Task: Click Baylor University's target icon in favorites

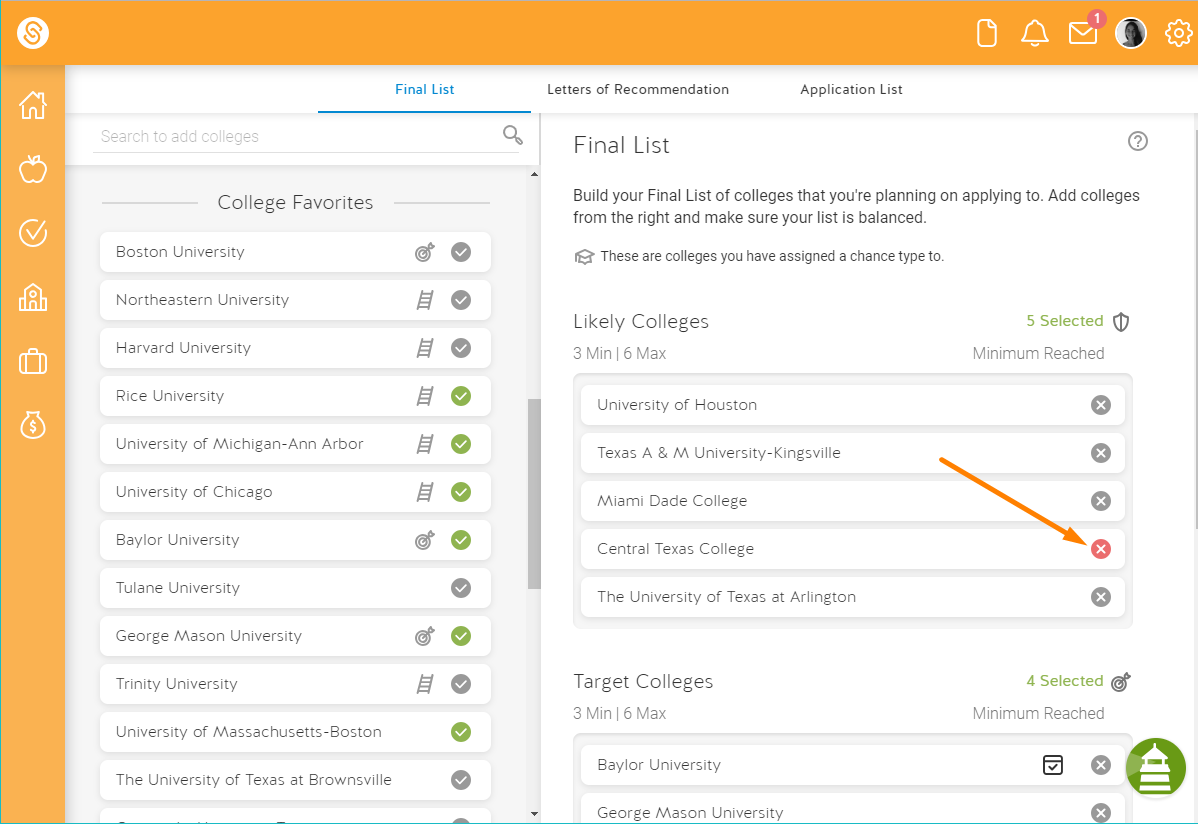Action: [x=425, y=540]
